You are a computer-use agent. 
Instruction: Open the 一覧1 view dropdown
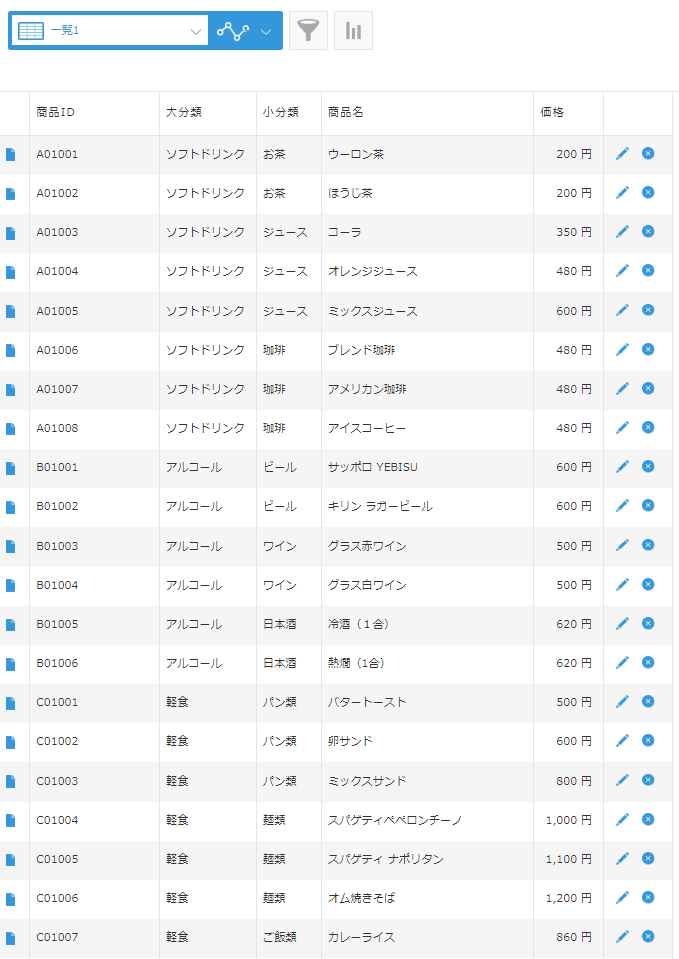pos(110,31)
